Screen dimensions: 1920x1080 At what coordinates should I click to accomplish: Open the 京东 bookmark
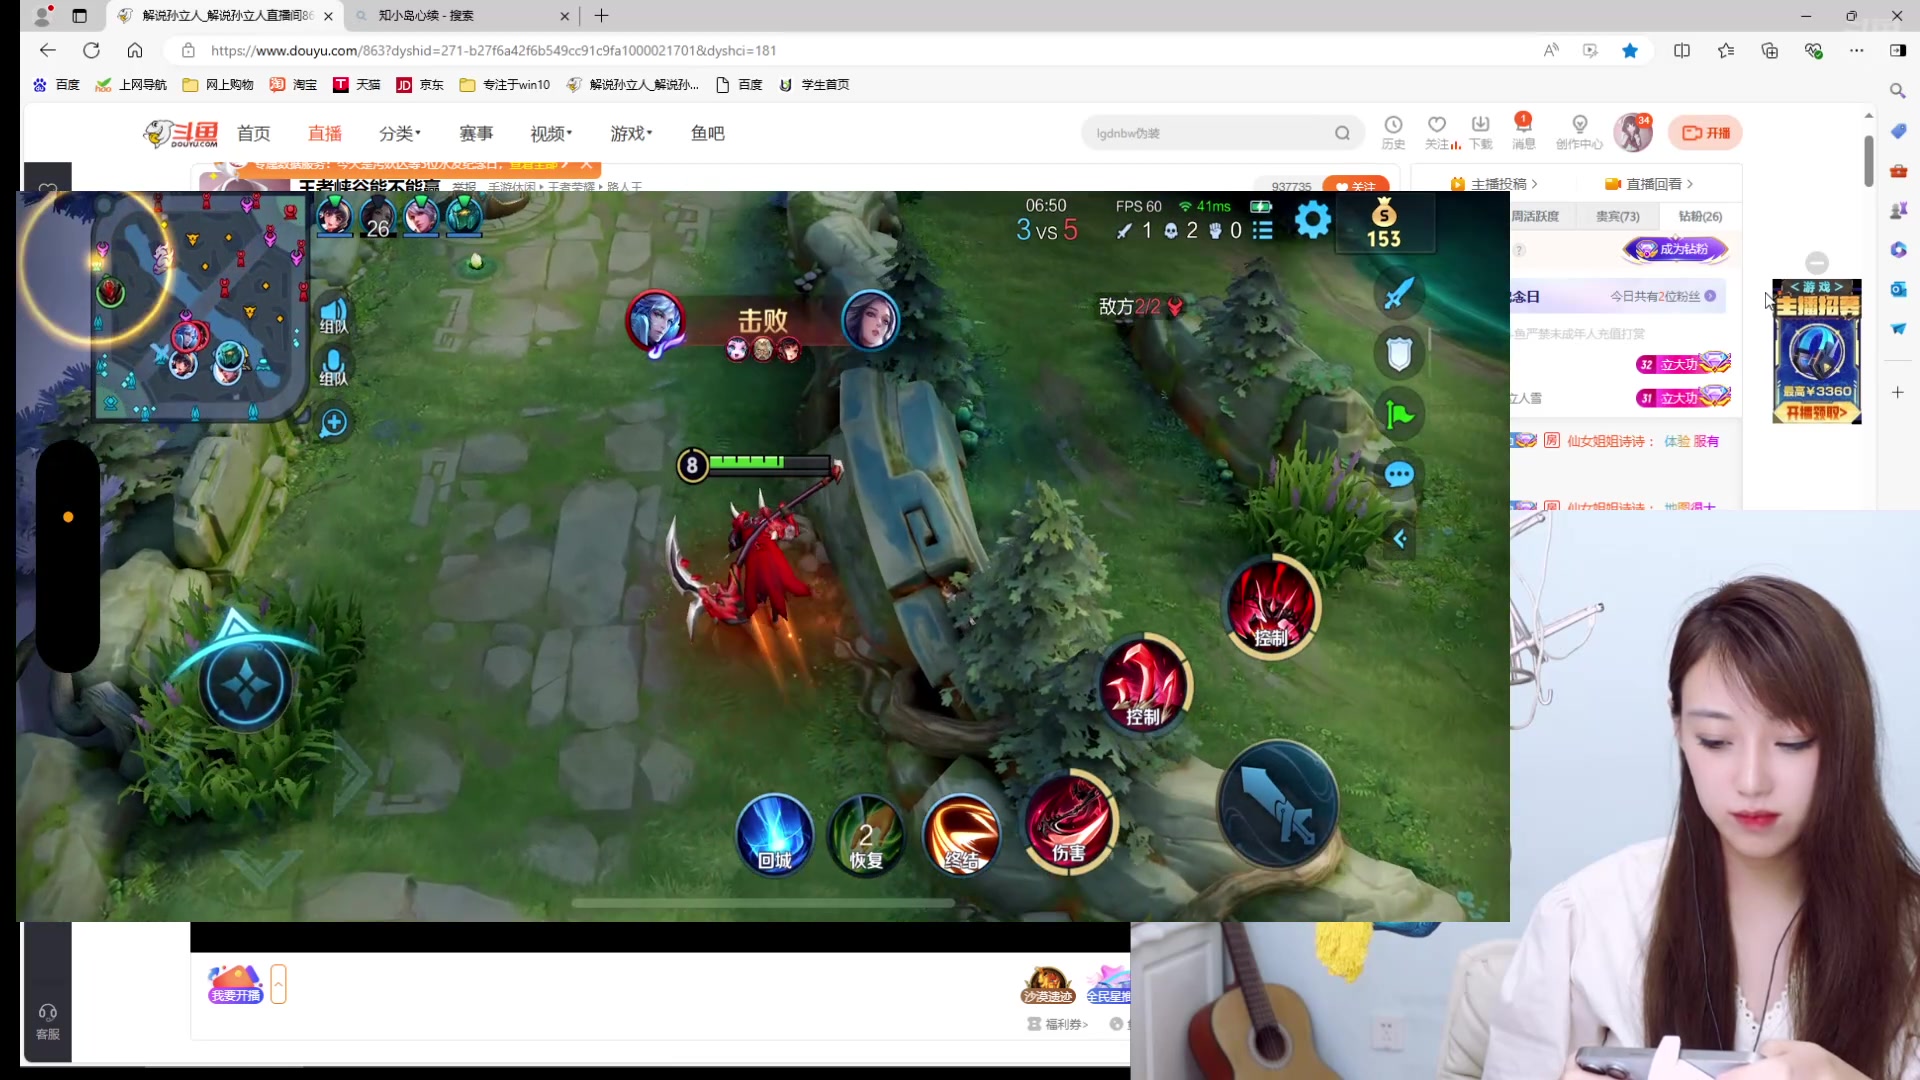pyautogui.click(x=420, y=85)
